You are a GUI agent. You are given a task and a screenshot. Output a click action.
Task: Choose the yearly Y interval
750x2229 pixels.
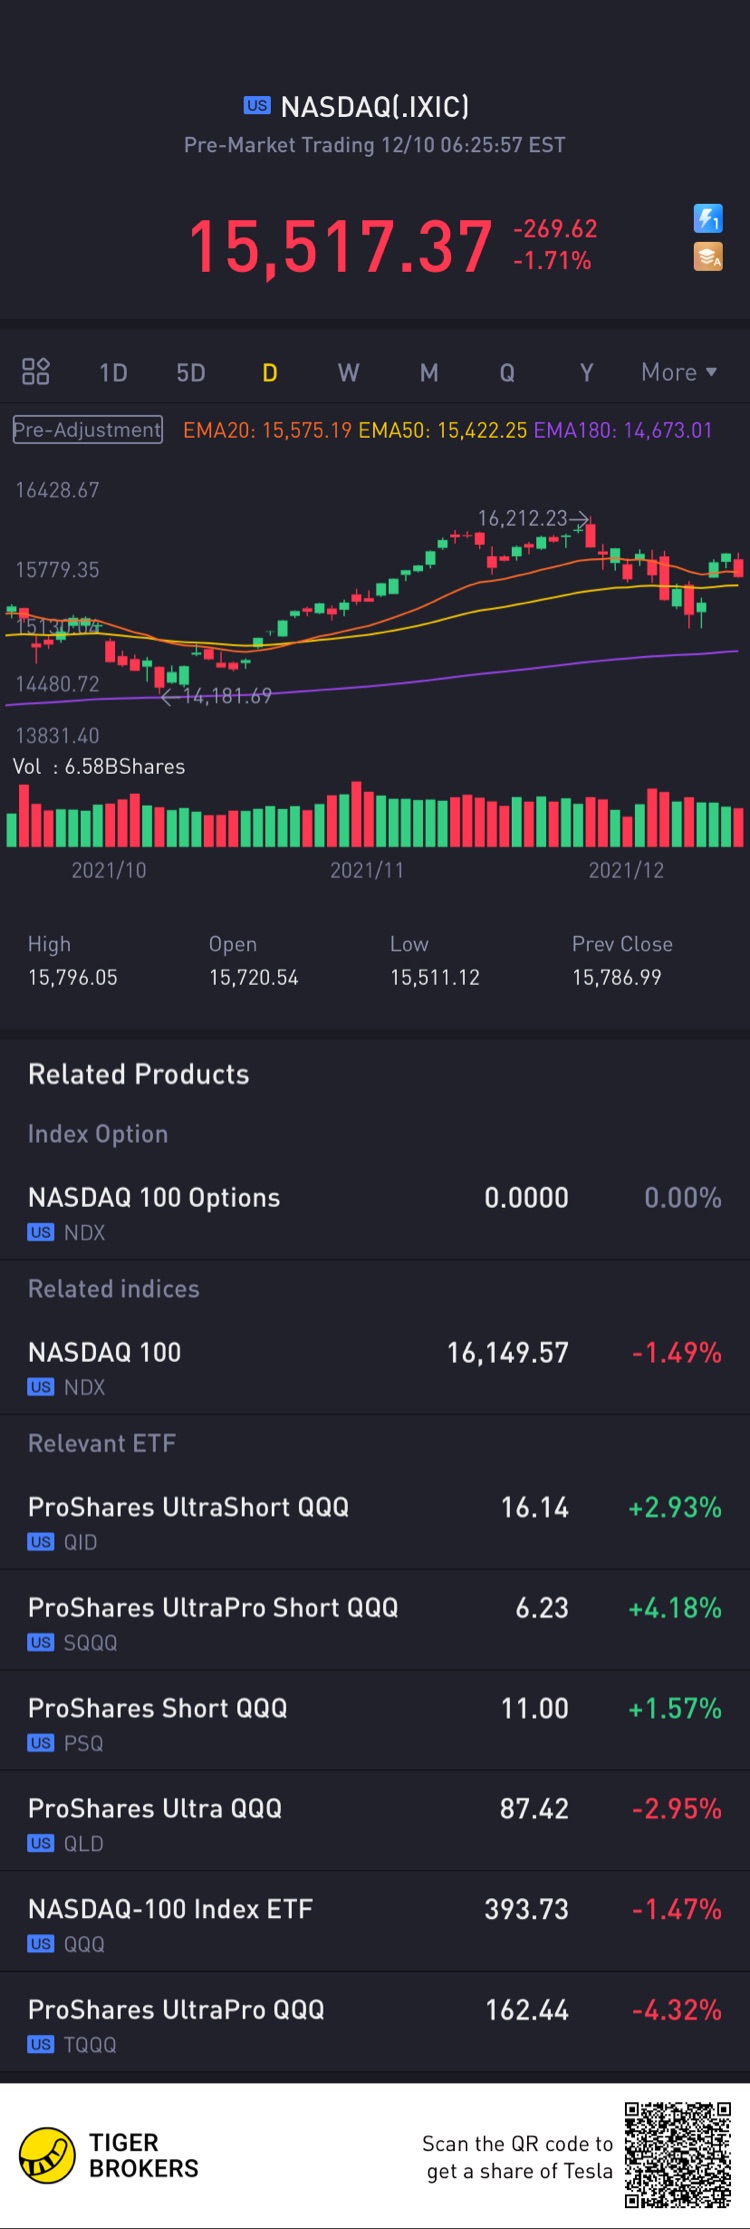[x=587, y=373]
